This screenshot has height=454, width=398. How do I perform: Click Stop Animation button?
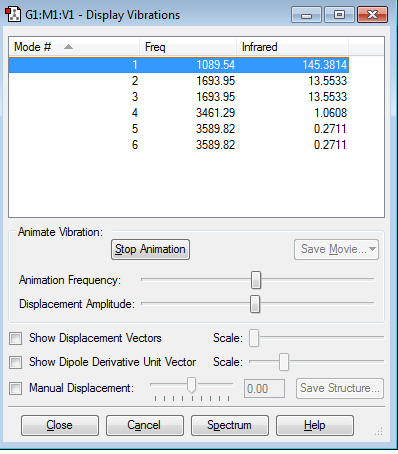click(150, 249)
